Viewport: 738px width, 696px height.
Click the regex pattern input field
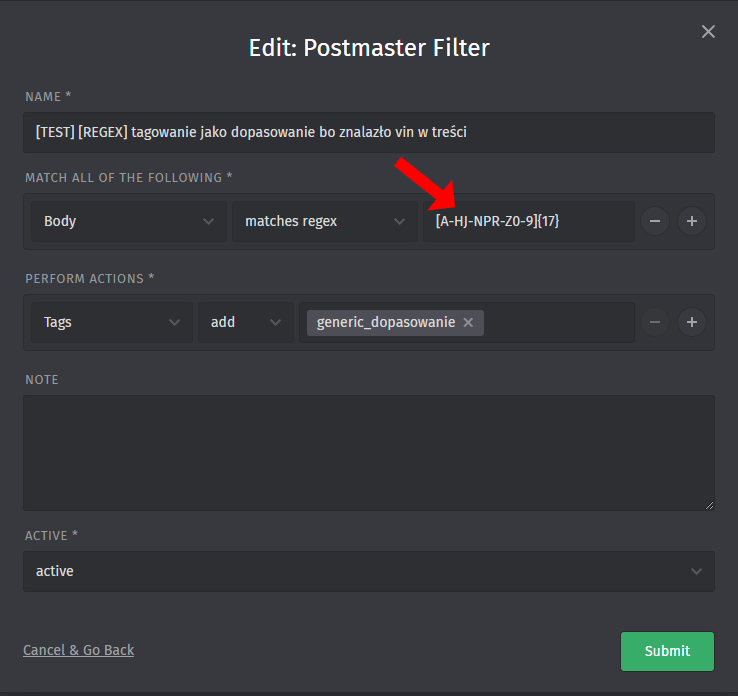coord(580,221)
